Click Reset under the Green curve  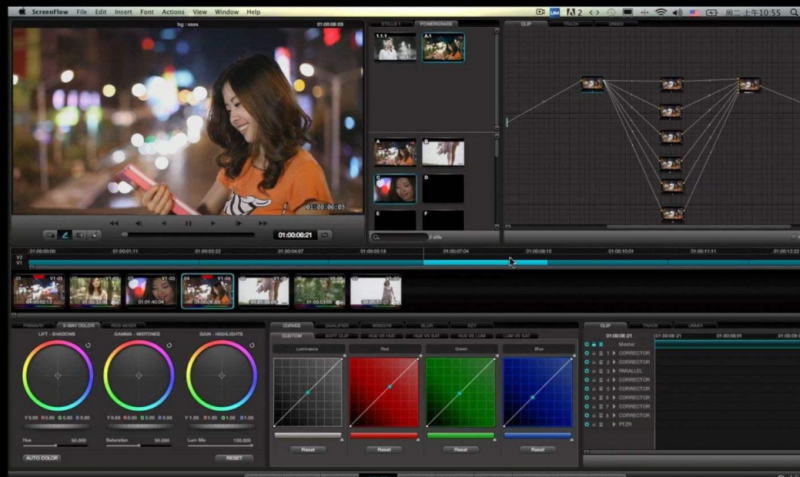pyautogui.click(x=460, y=449)
